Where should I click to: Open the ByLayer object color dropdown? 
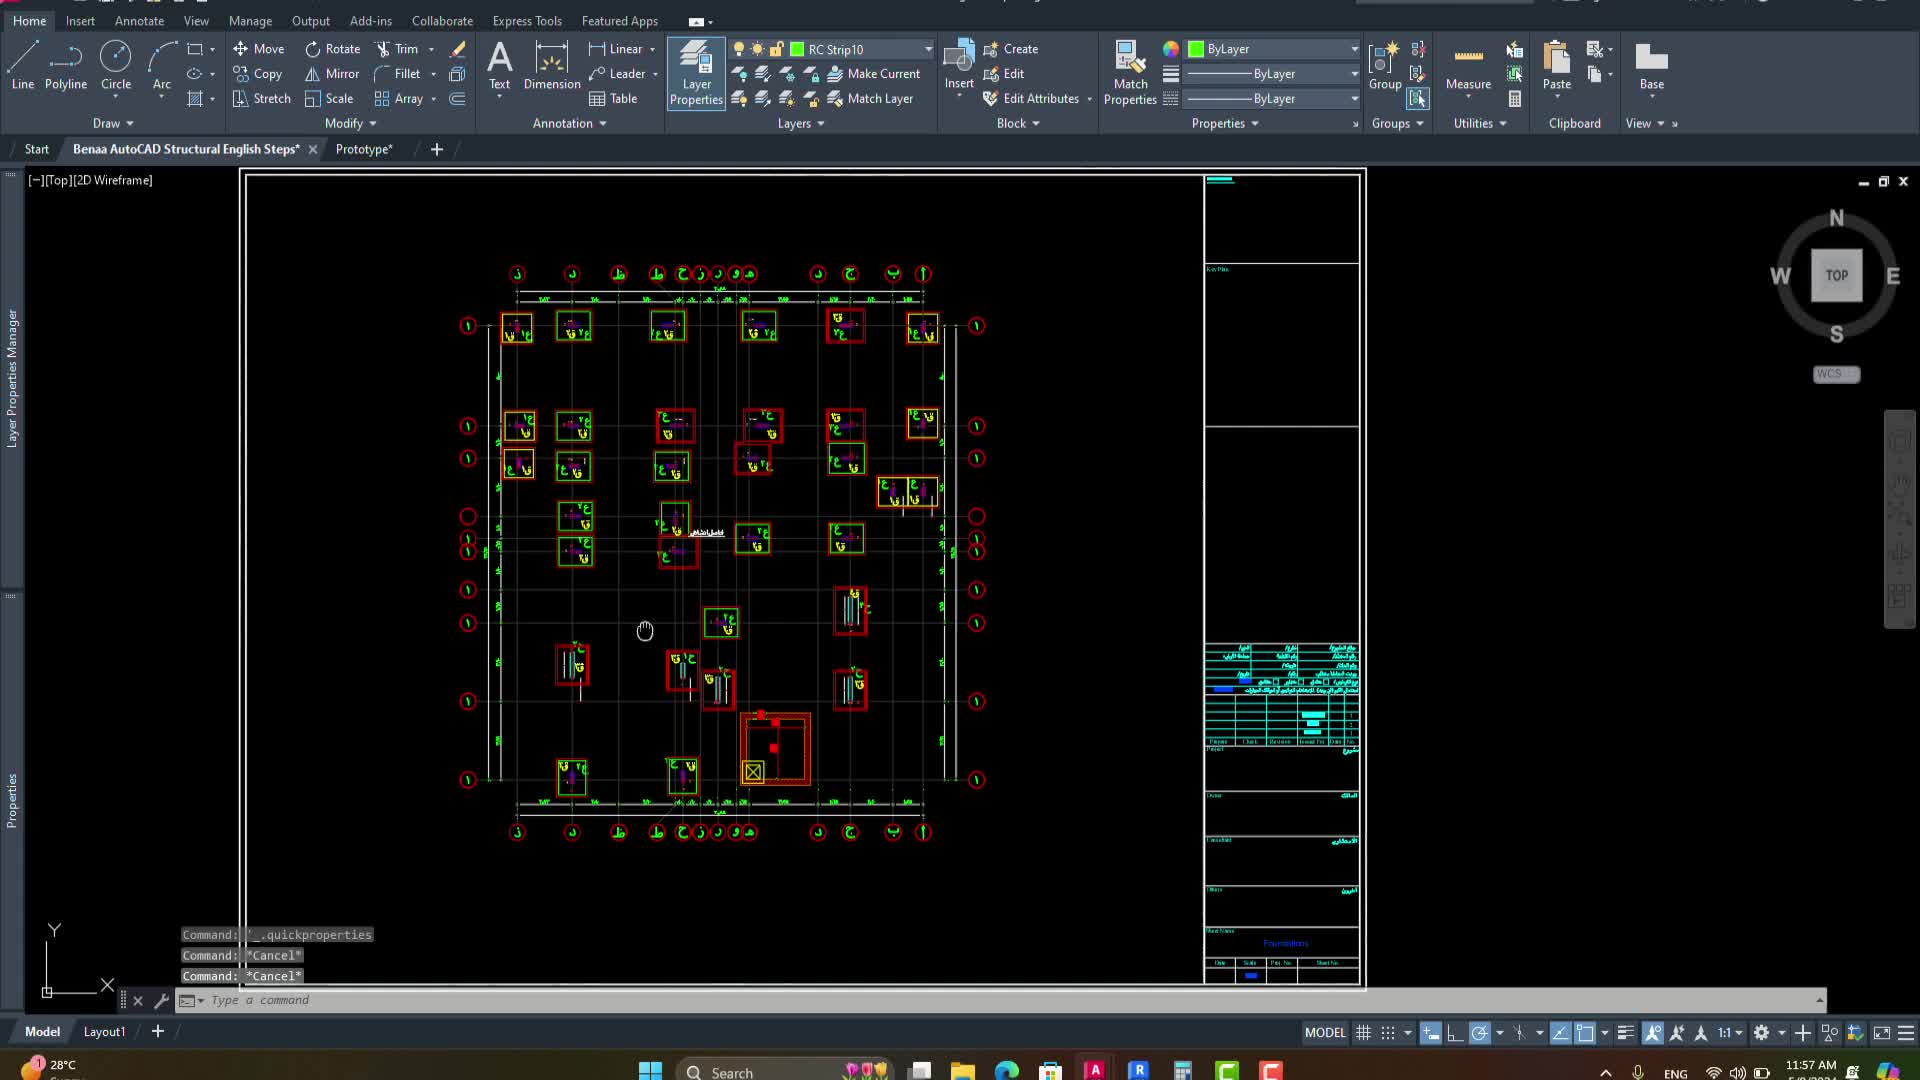coord(1354,49)
